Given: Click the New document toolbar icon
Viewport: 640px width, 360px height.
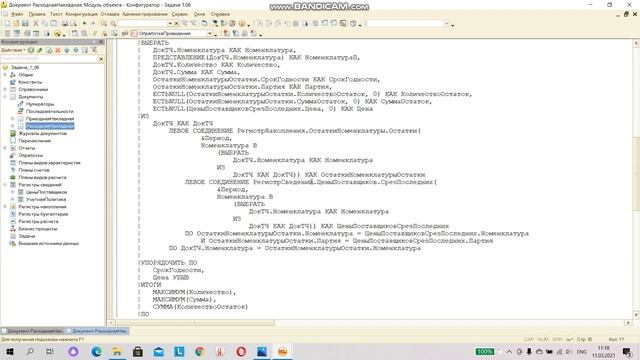Looking at the screenshot, I should 7,24.
